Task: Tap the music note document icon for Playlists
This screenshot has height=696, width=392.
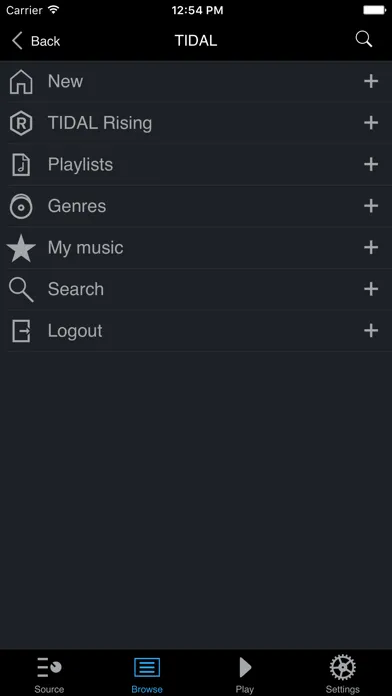Action: (x=21, y=165)
